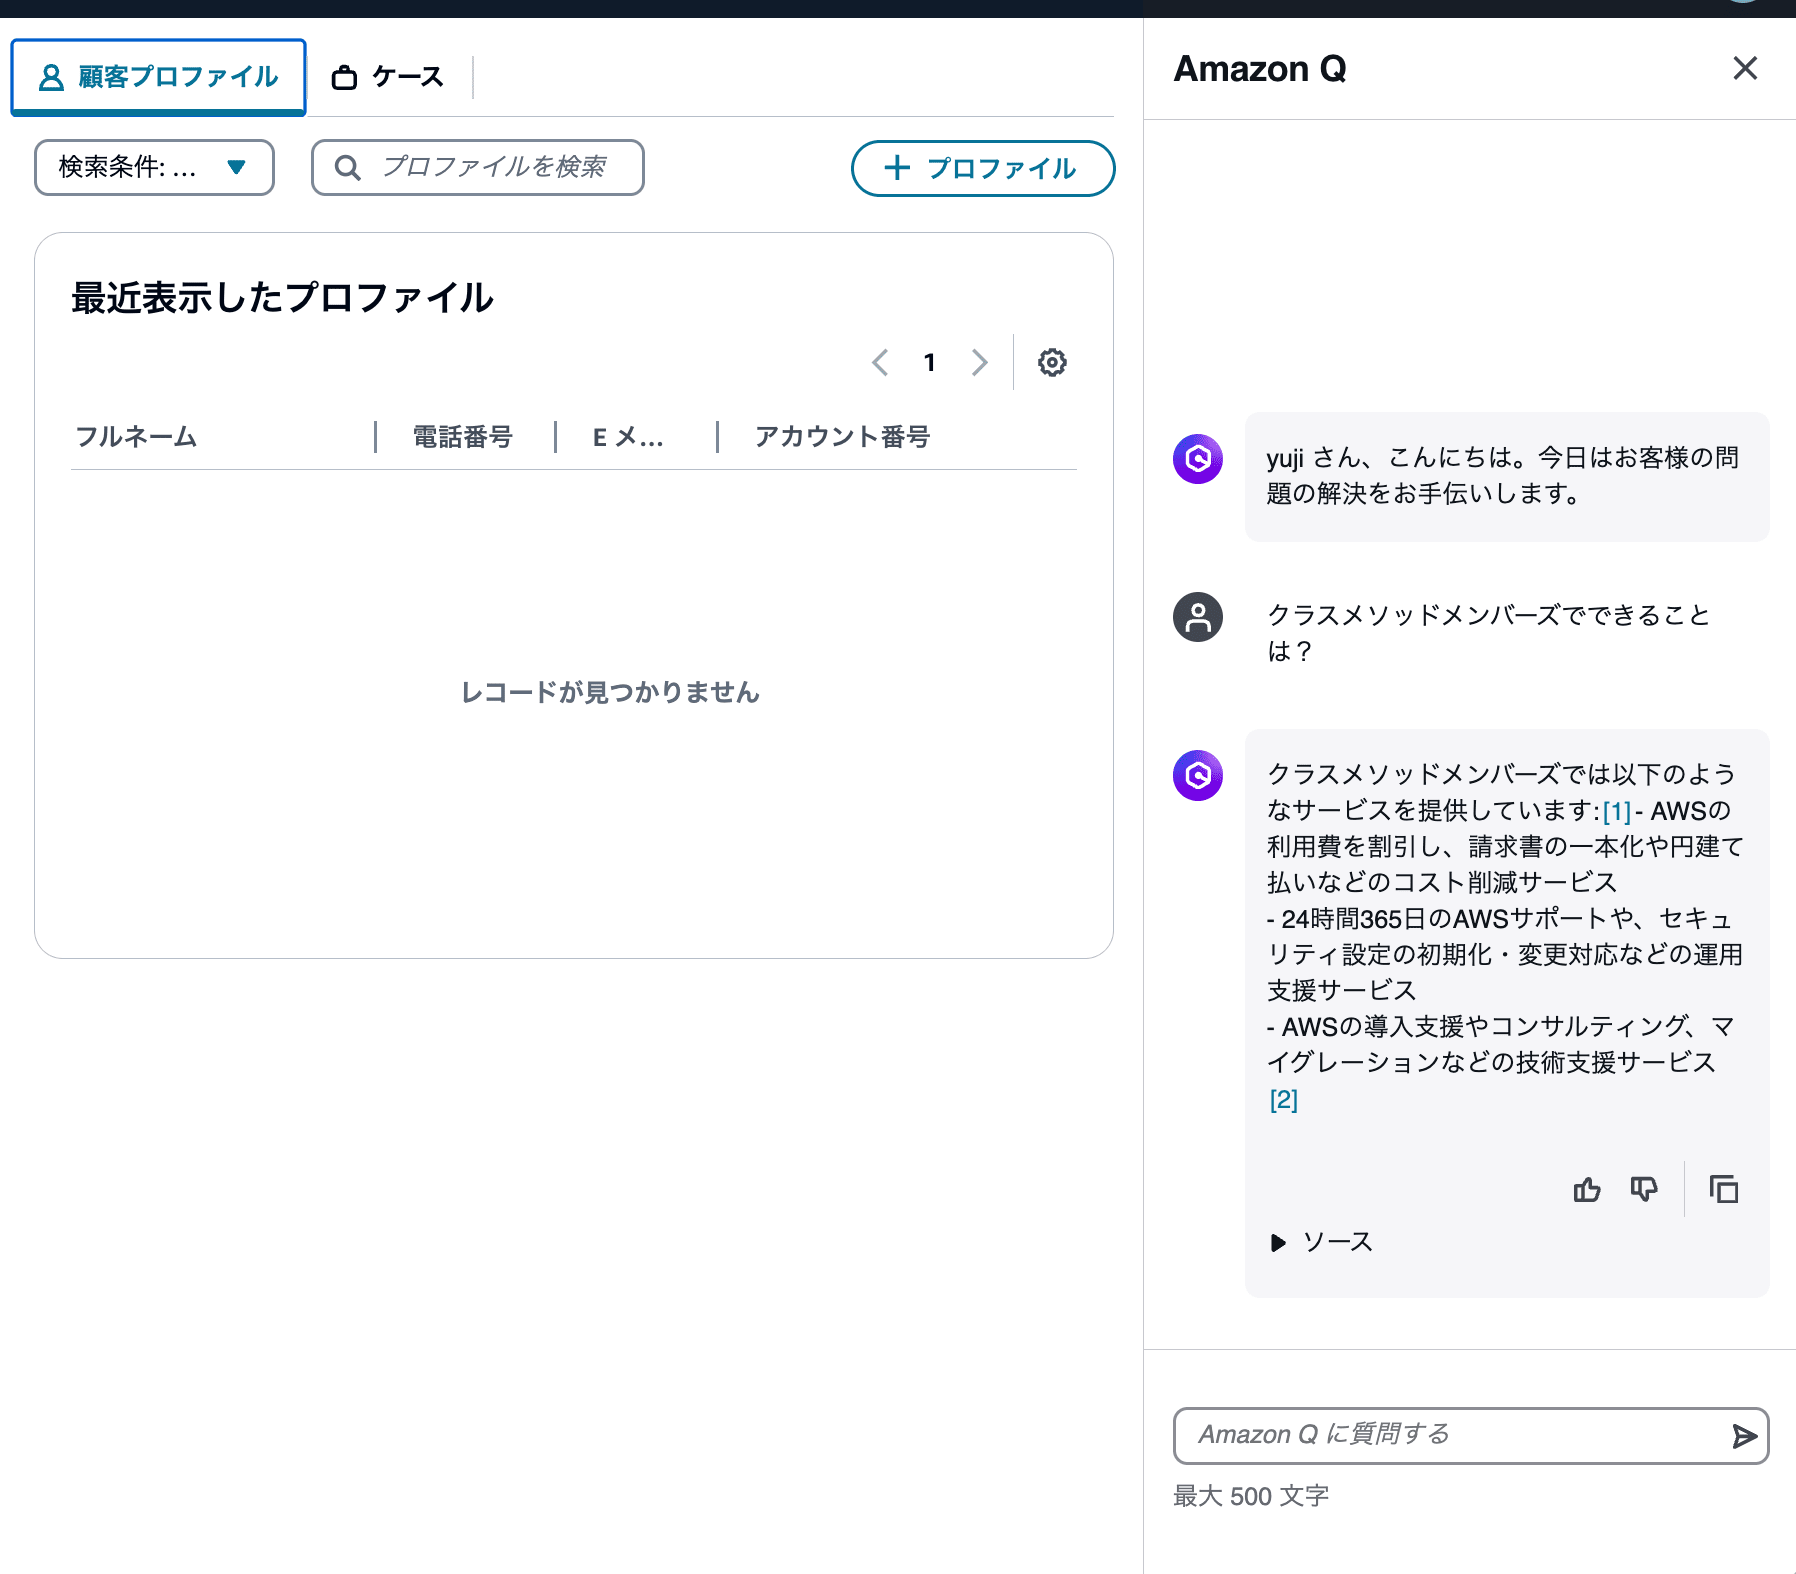Click the search magnifier icon

(347, 167)
